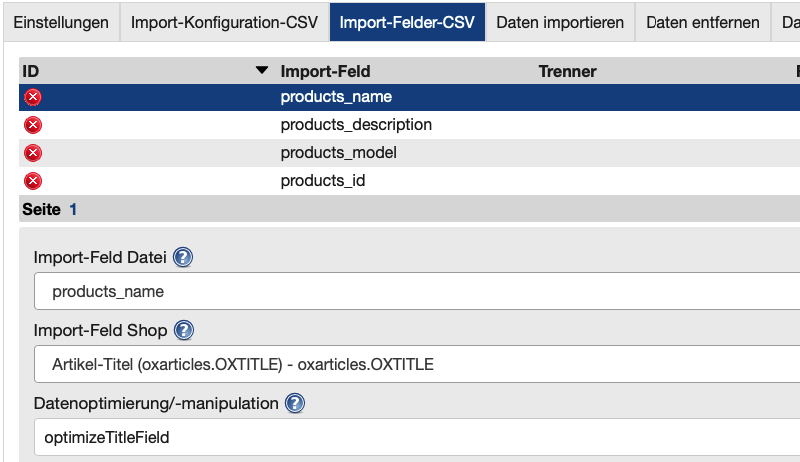Viewport: 800px width, 462px height.
Task: Delete the products_name row via red icon
Action: [33, 97]
